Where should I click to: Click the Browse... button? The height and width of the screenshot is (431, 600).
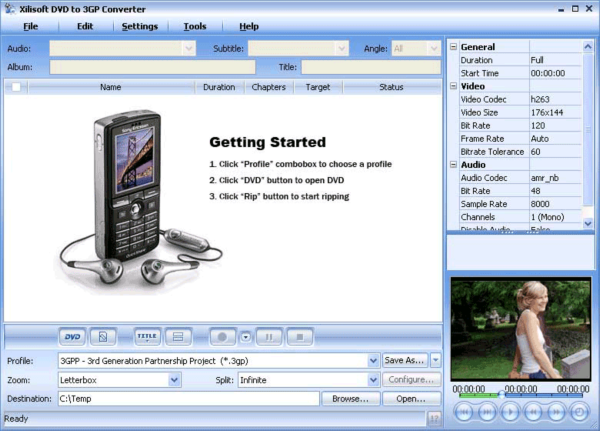pos(350,398)
